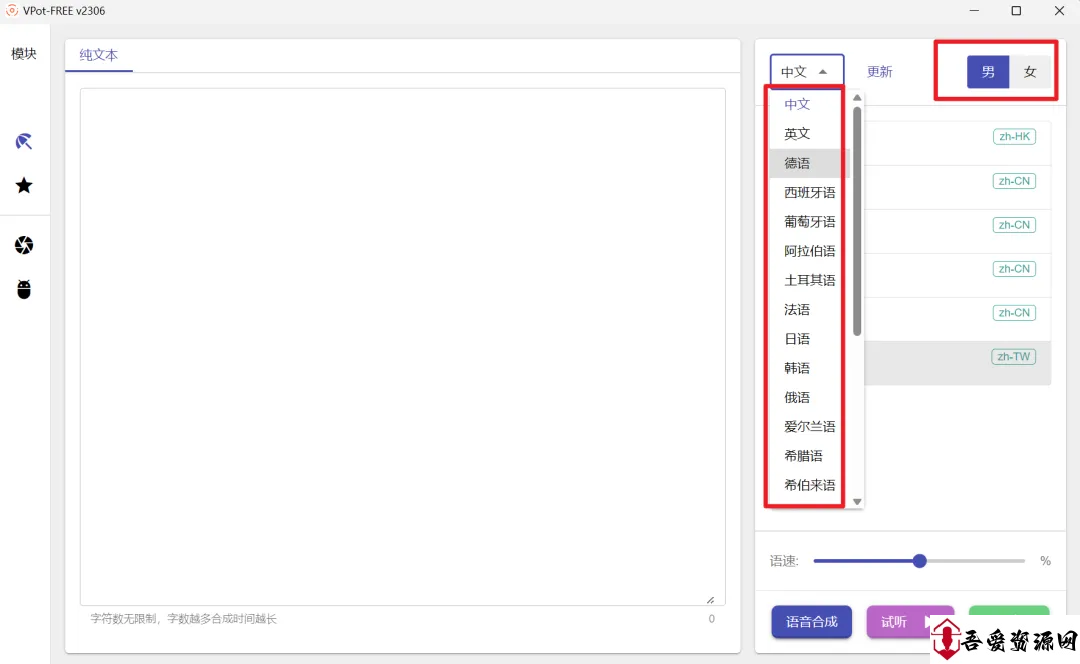Click the text area resize grip
The height and width of the screenshot is (664, 1080).
pos(710,600)
